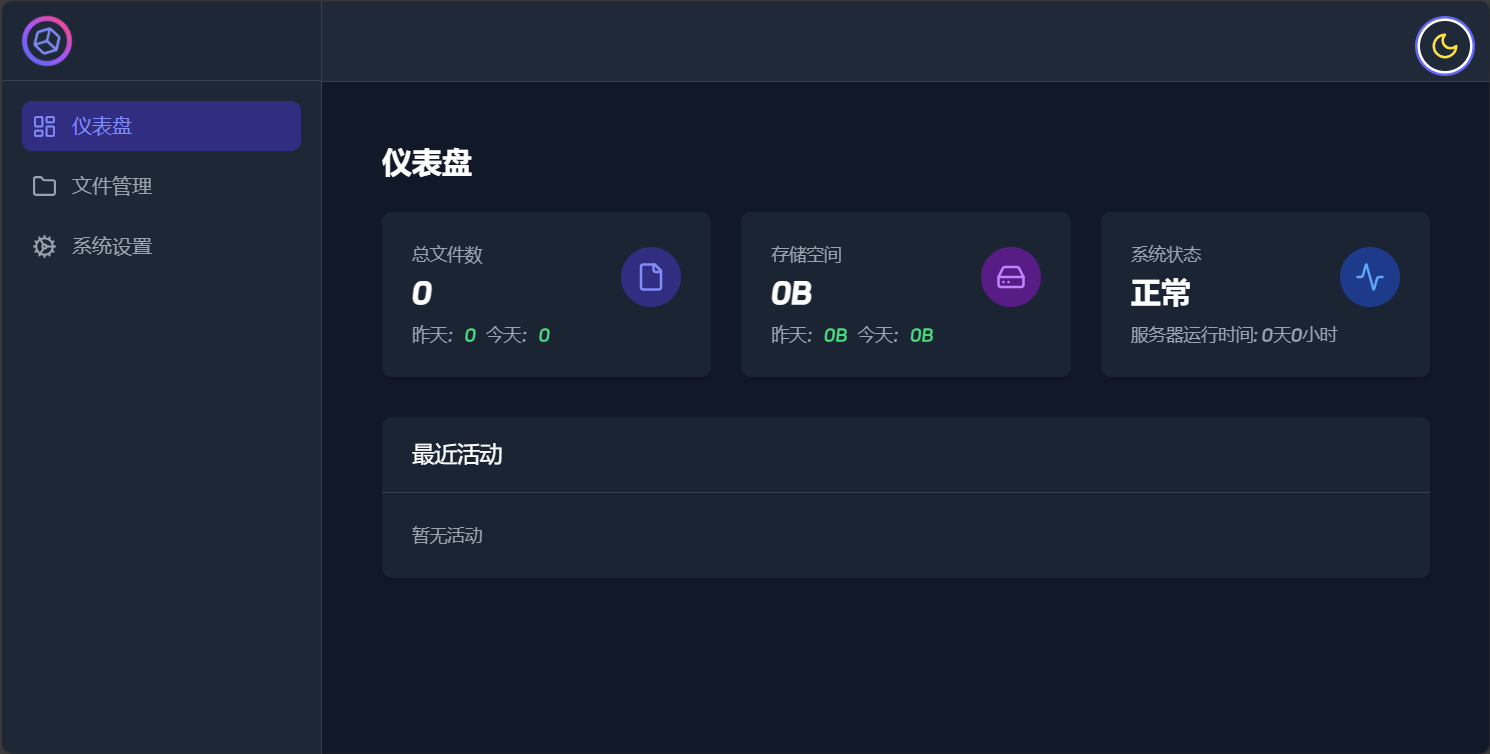
Task: Click the 0B storage space value
Action: coord(791,294)
